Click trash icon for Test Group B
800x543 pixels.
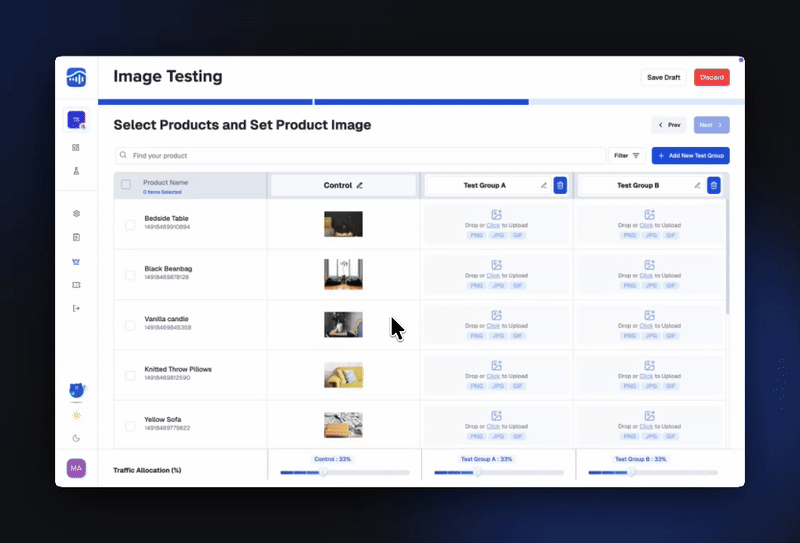[x=713, y=185]
